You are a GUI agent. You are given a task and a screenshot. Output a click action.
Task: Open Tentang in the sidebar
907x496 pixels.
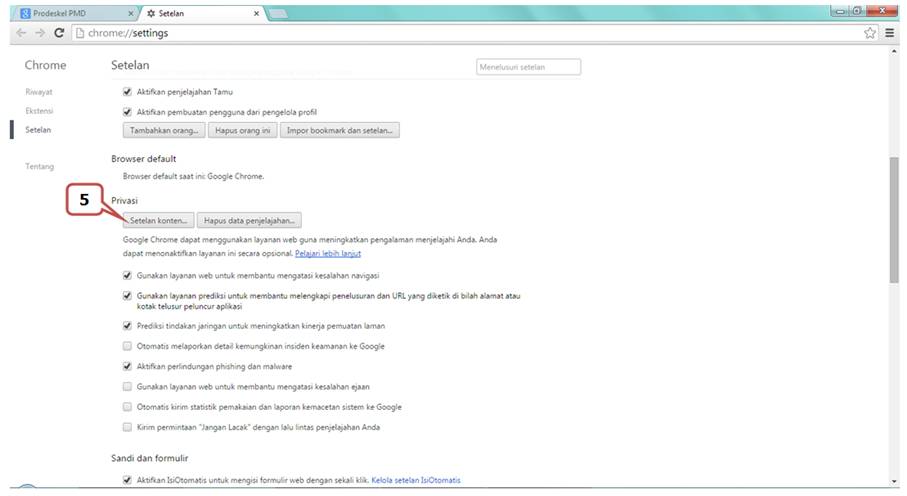pyautogui.click(x=39, y=167)
